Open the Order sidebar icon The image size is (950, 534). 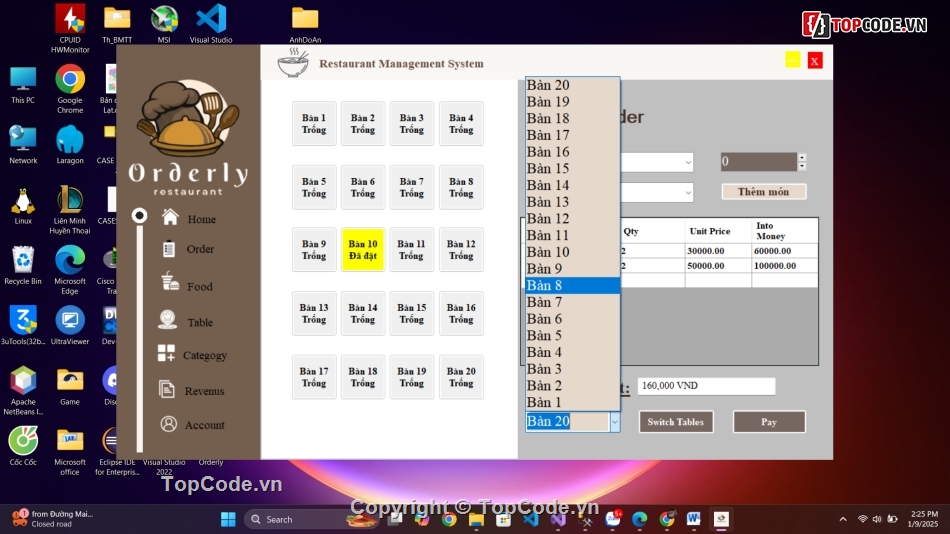168,249
